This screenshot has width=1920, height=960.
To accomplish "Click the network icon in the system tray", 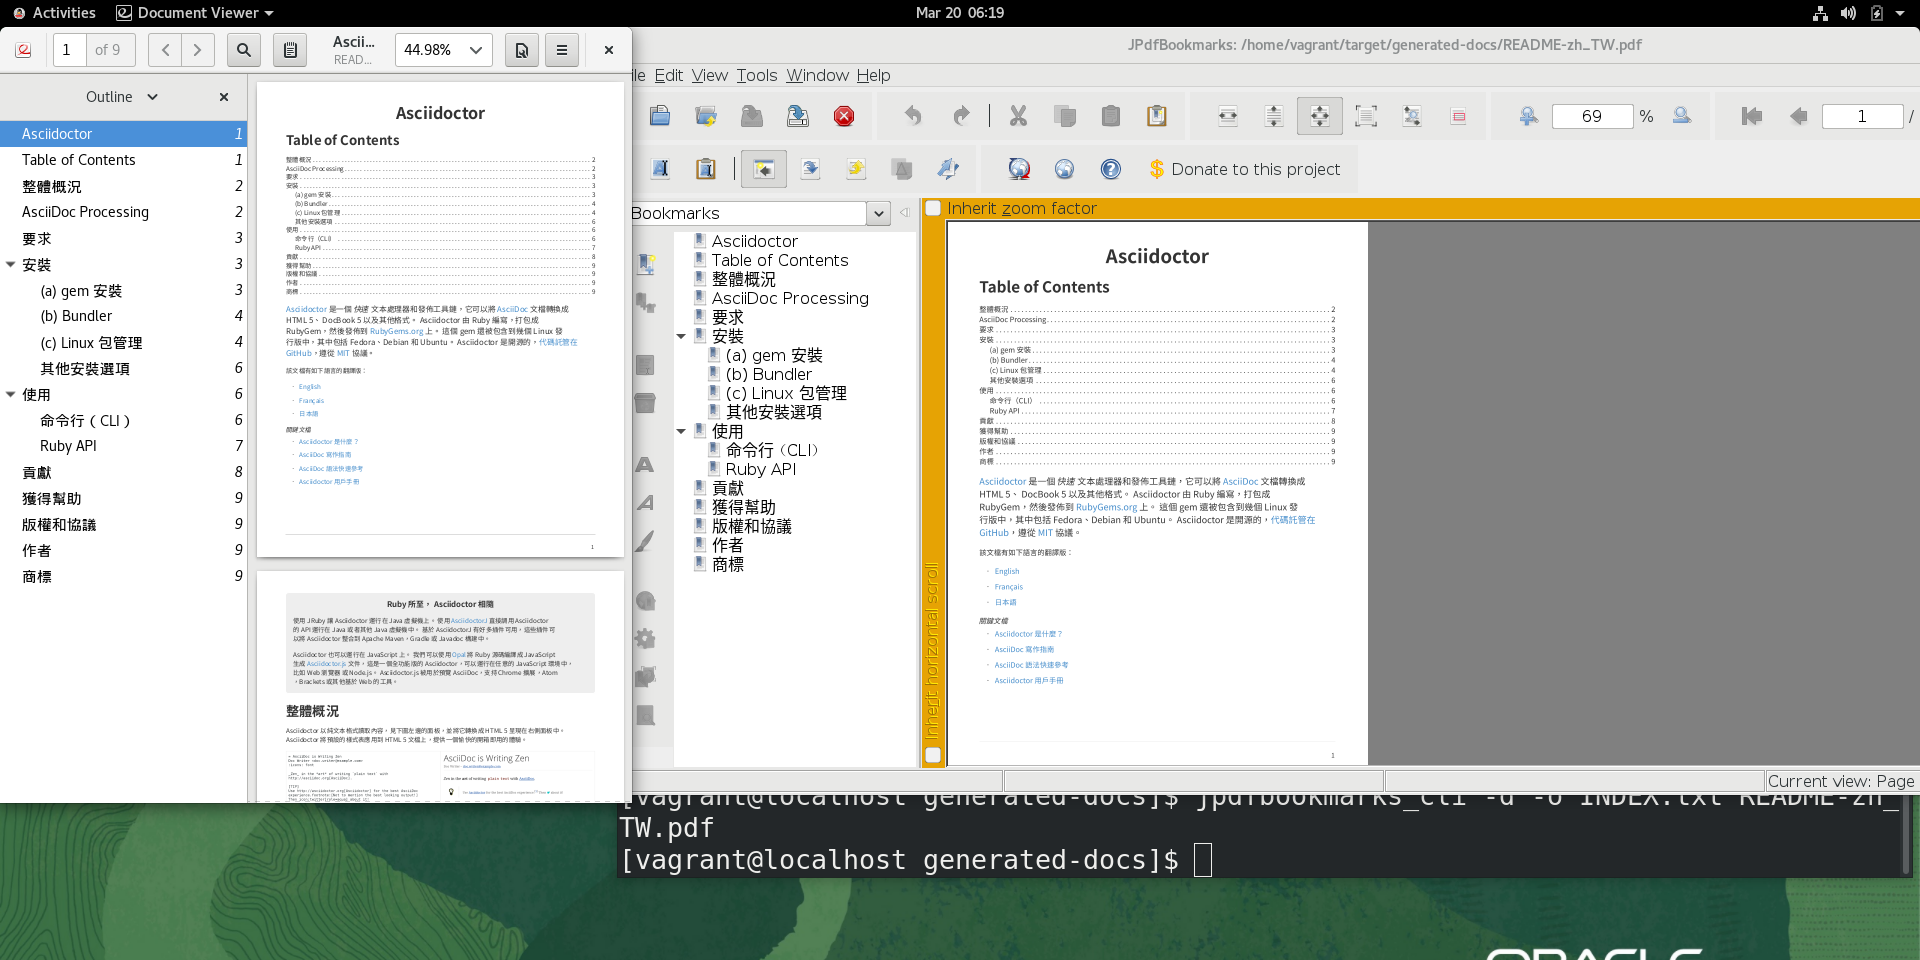I will (x=1820, y=13).
